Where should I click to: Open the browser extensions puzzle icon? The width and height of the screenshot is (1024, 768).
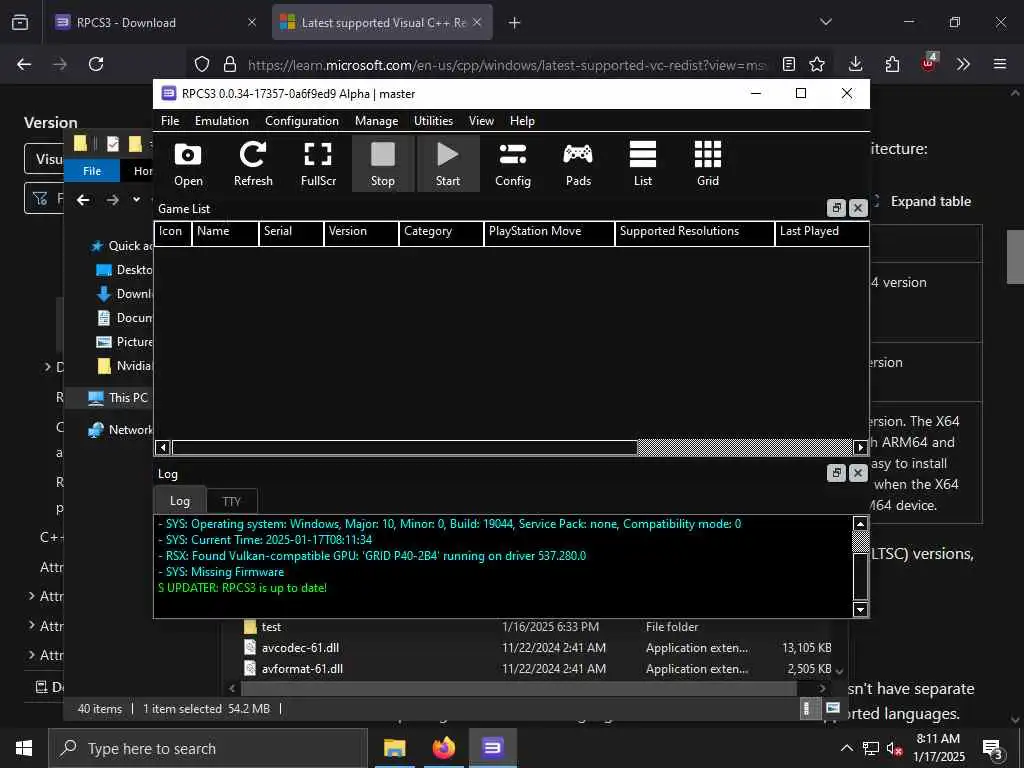coord(892,64)
